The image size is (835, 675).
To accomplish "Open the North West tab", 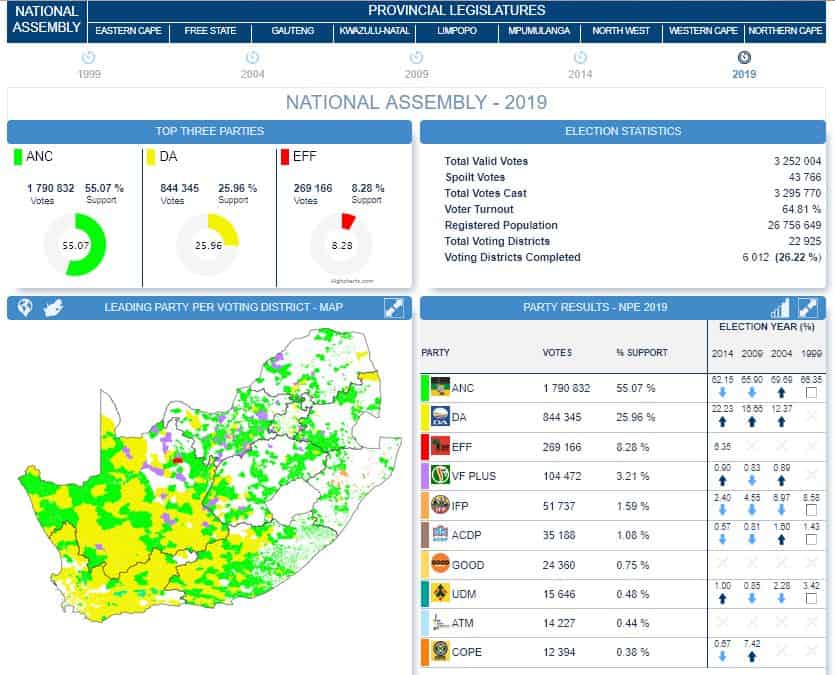I will point(621,31).
